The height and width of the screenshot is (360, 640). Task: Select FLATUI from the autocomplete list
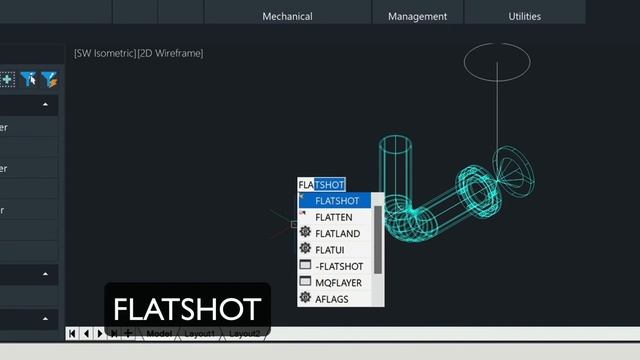click(335, 250)
